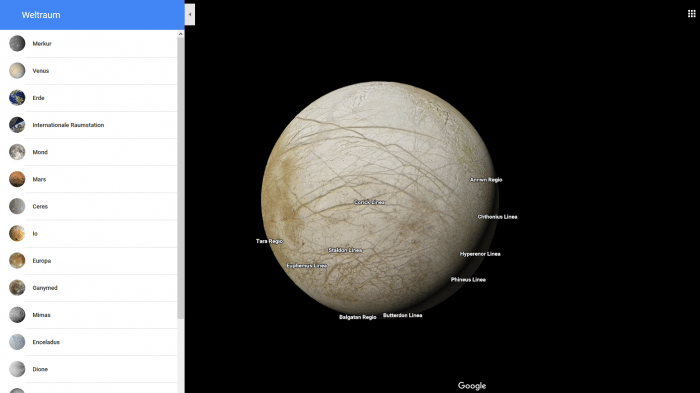
Task: Open the Enceladus list entry
Action: click(88, 342)
